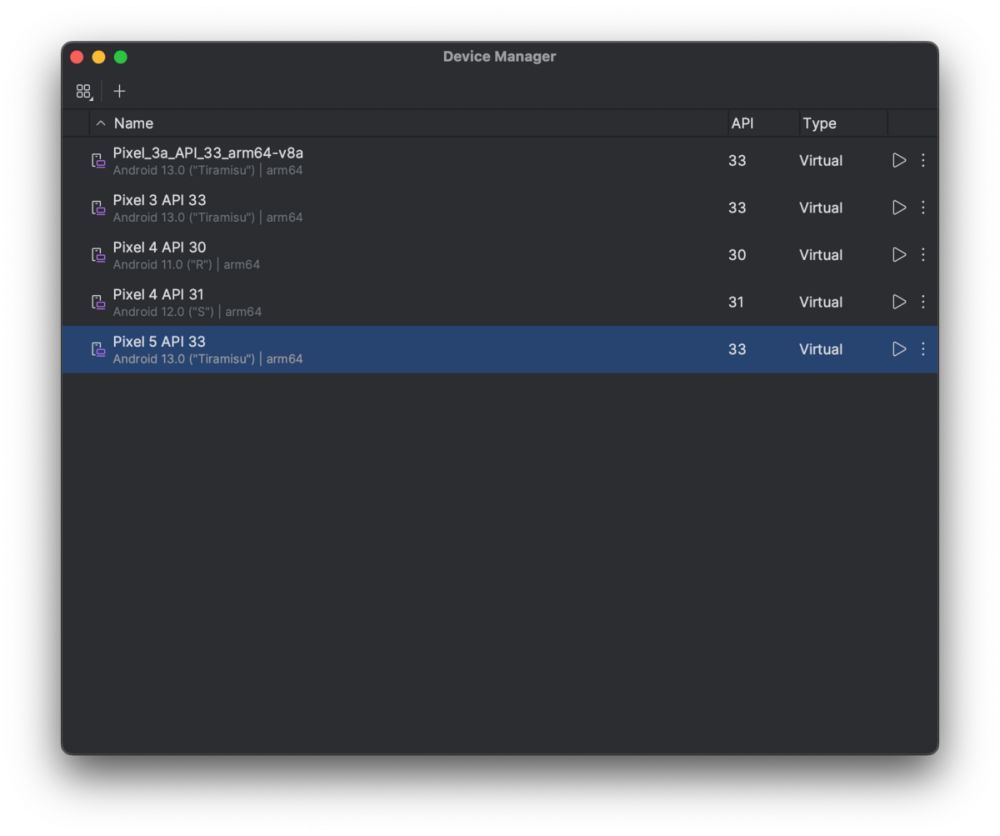Click device icon for Pixel_3a_API_33_arm64-v8a

tap(98, 161)
